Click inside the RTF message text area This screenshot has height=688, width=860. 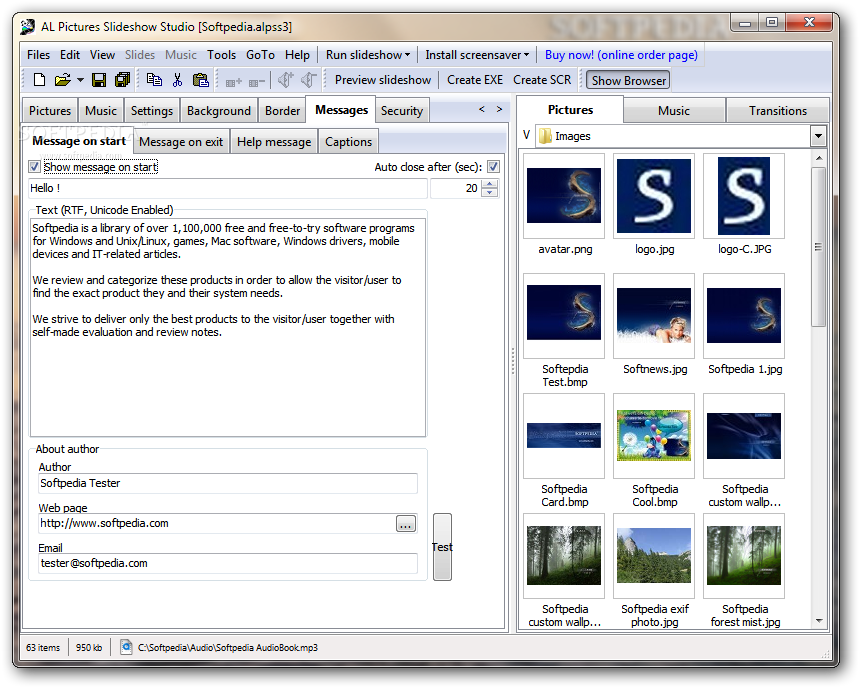[x=228, y=328]
